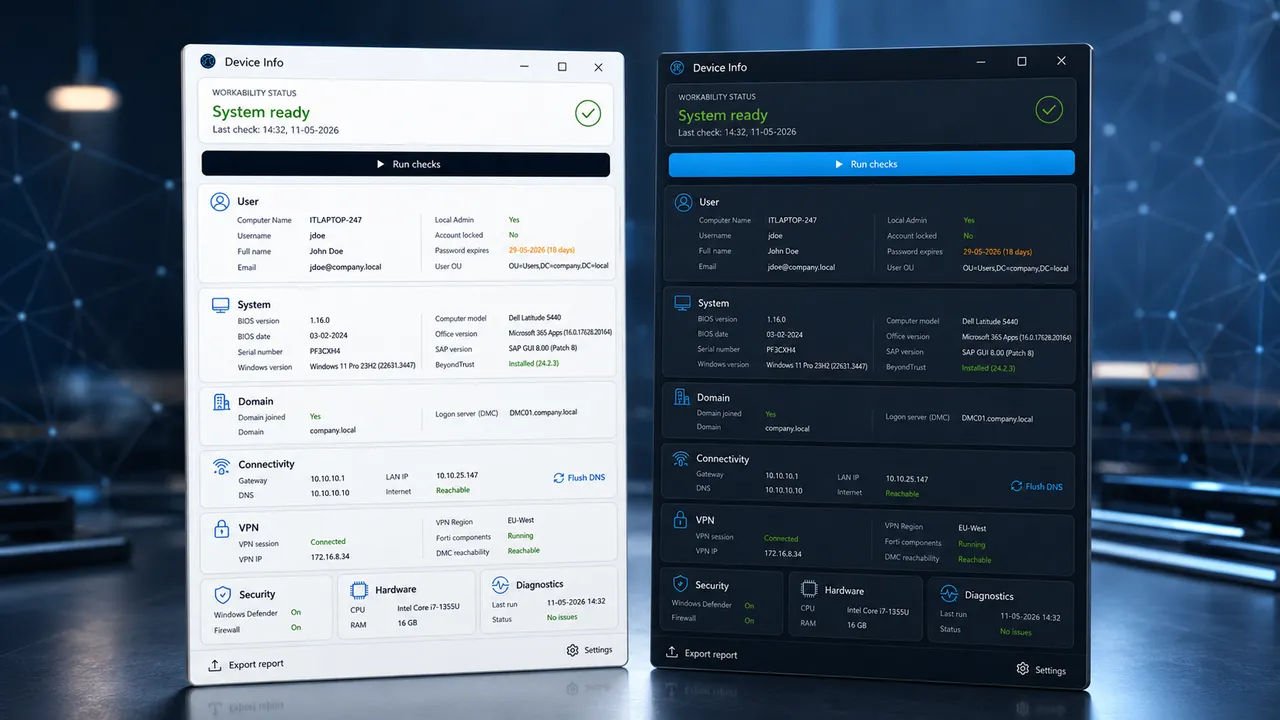The image size is (1280, 720).
Task: Select VPN IP 172.16.8.34 in light window
Action: coord(330,556)
